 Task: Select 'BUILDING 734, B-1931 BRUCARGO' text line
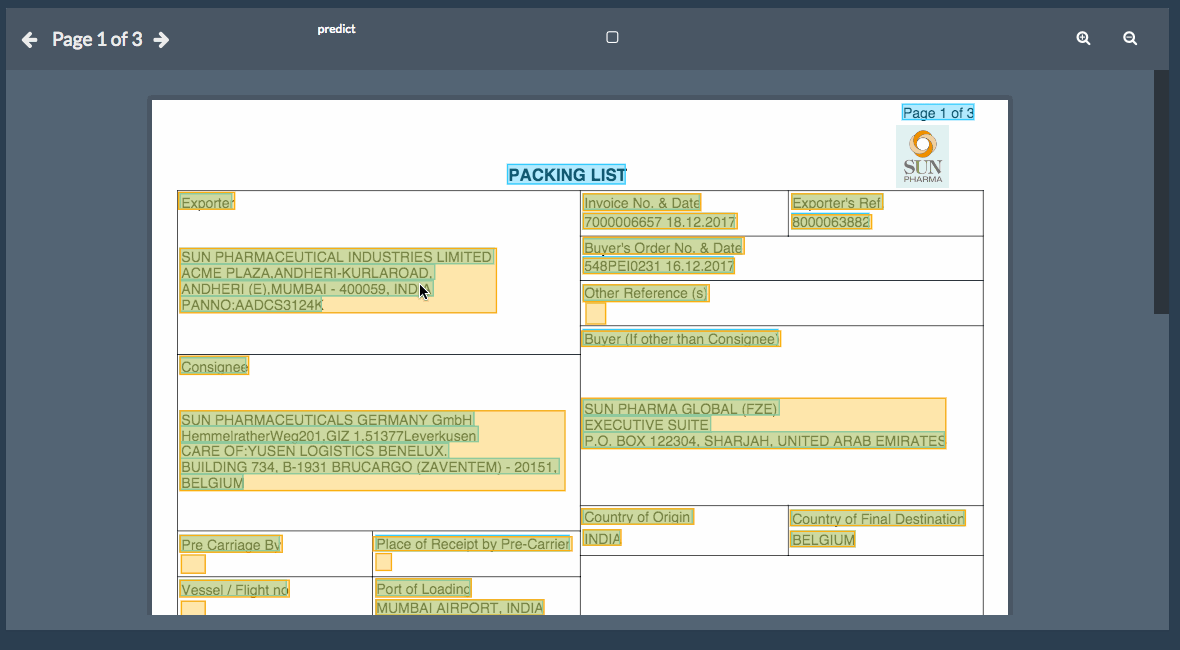[x=370, y=467]
